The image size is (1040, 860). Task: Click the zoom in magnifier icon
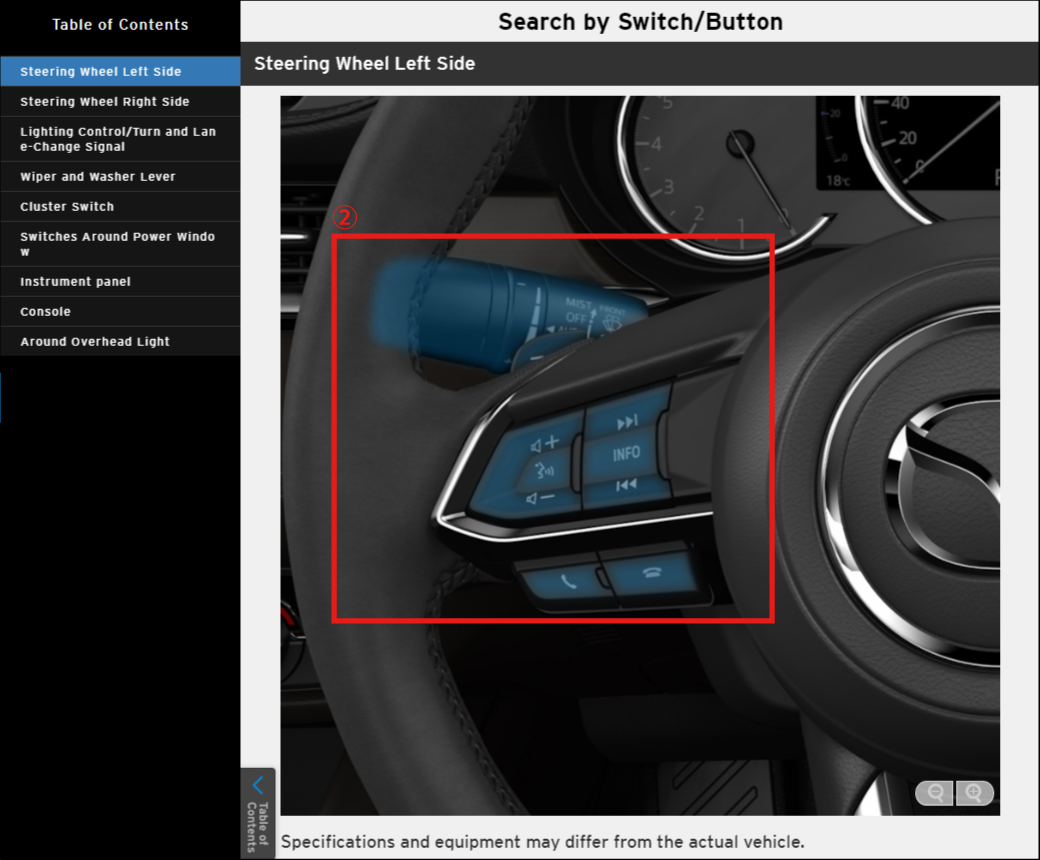[974, 793]
